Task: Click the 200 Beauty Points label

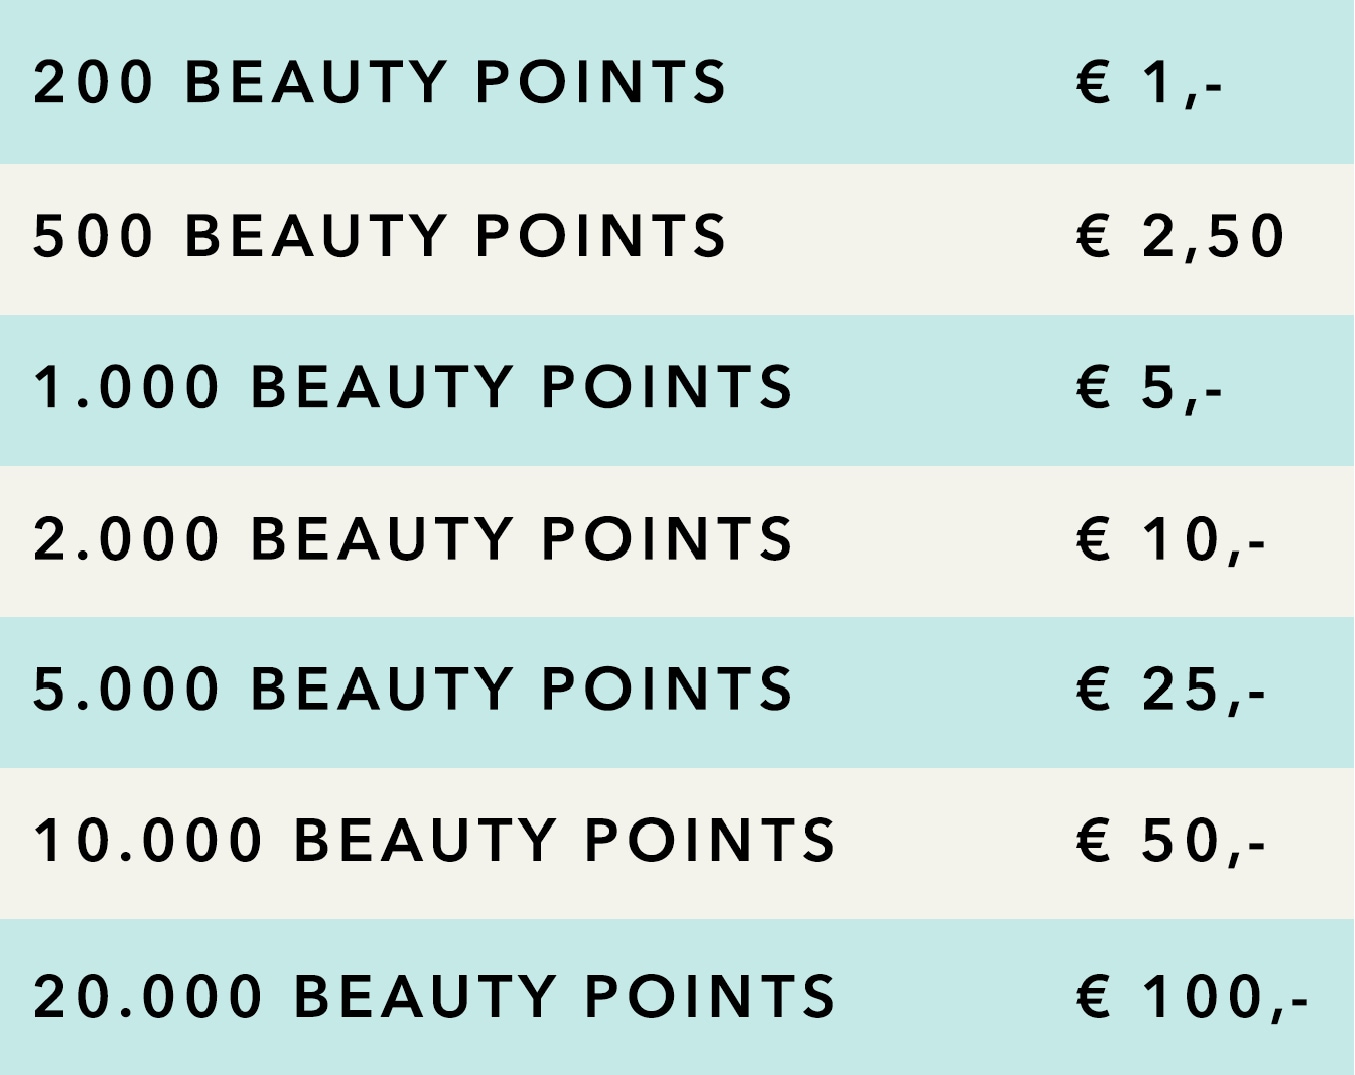Action: pos(379,82)
